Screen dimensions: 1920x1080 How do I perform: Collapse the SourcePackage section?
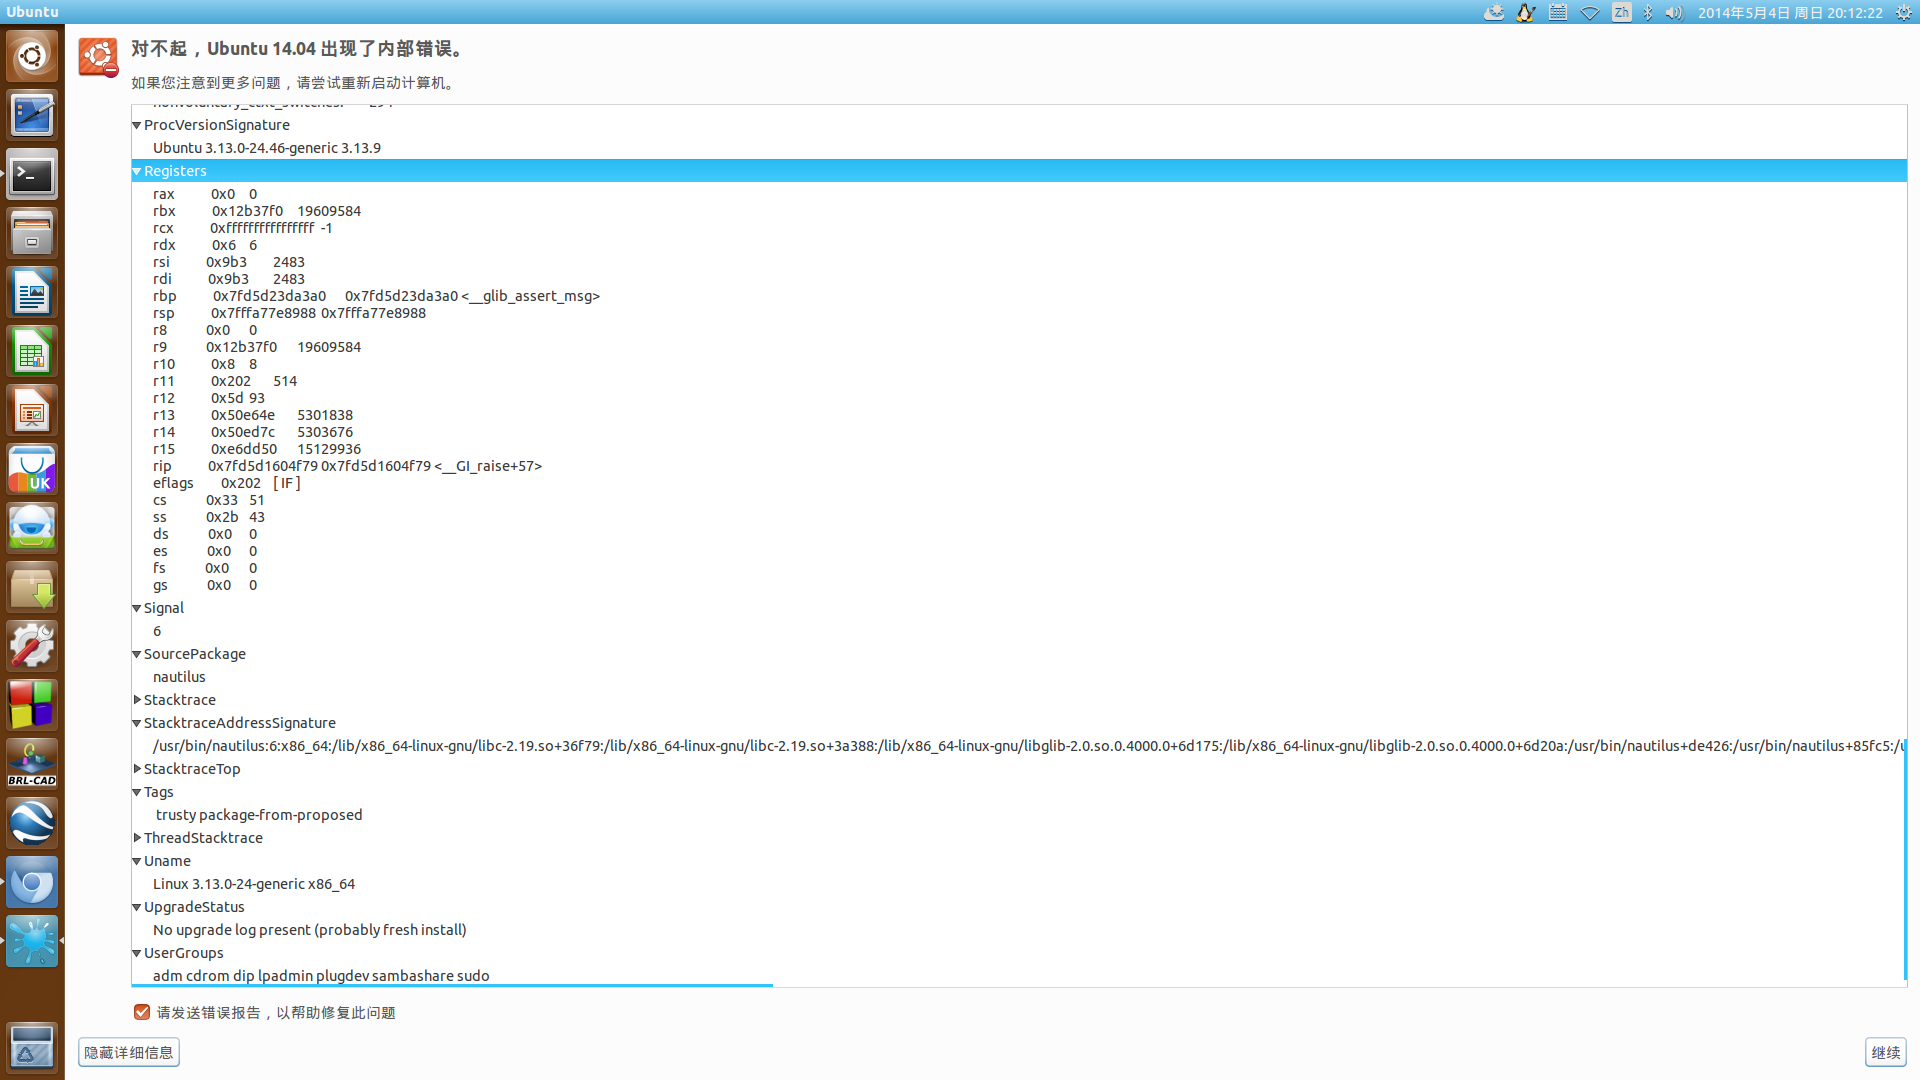(137, 654)
